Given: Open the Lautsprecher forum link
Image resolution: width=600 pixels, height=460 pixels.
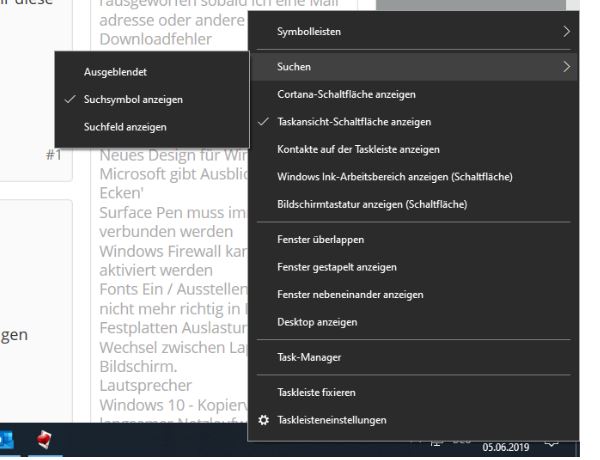Looking at the screenshot, I should point(145,385).
